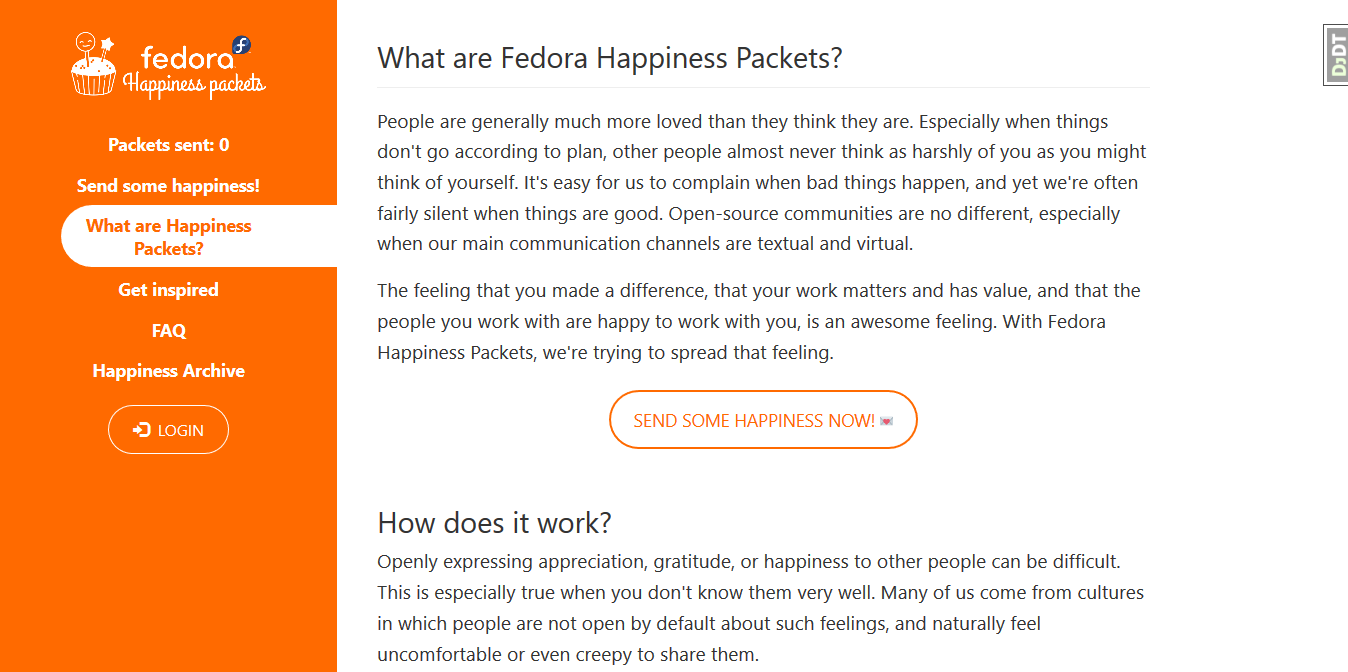The width and height of the screenshot is (1348, 672).
Task: Click the paragraph starting 'Openly expressing appreciation'
Action: click(763, 608)
